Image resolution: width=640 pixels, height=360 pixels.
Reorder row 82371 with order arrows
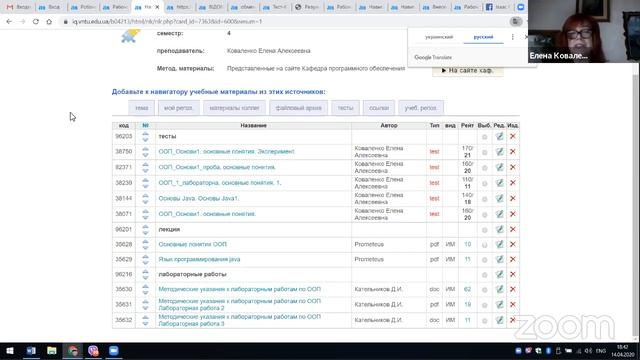(145, 167)
